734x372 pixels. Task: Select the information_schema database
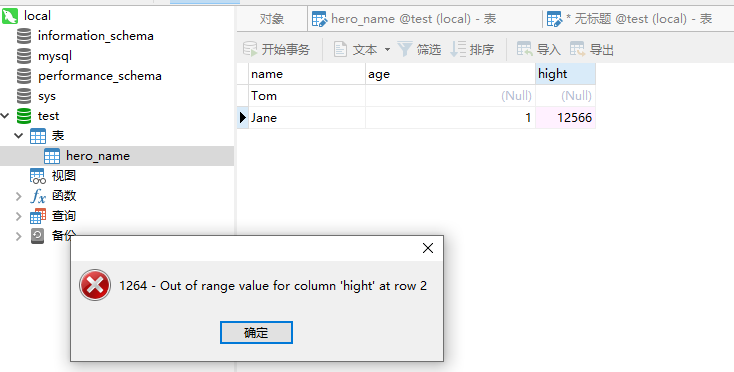(95, 36)
